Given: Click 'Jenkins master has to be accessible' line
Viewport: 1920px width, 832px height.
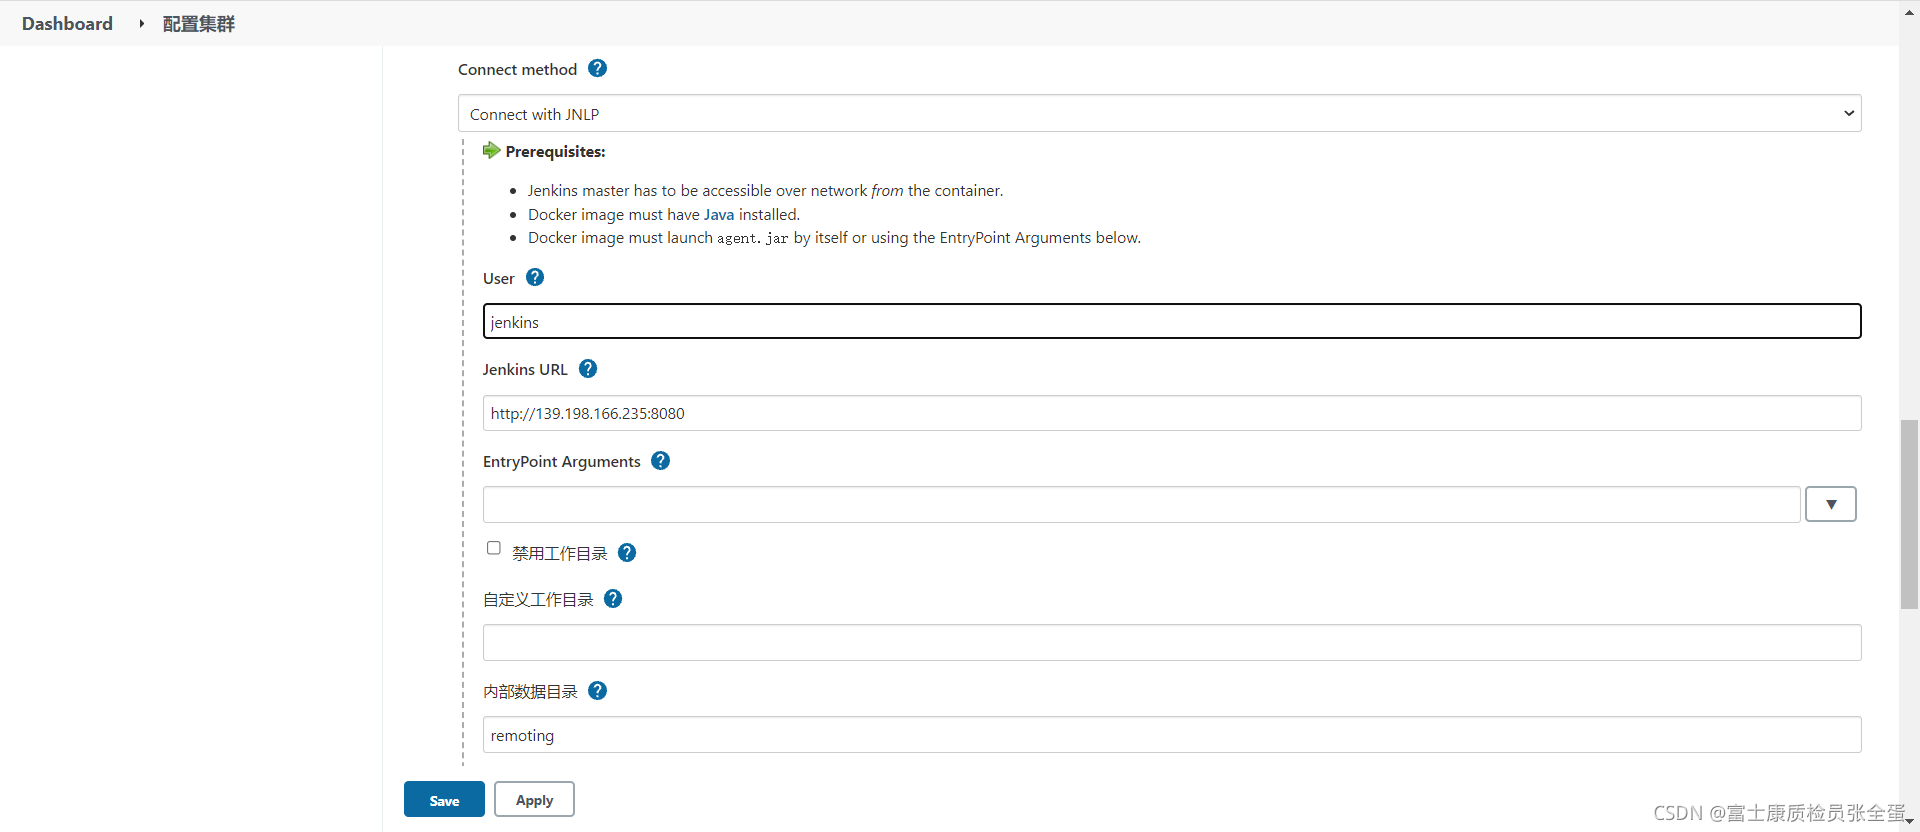Looking at the screenshot, I should pos(765,190).
